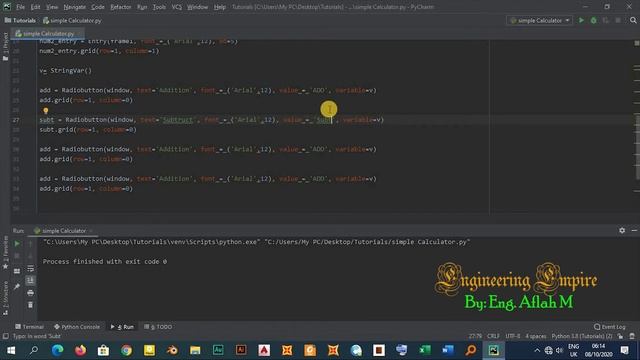Open the Edit menu
The width and height of the screenshot is (640, 360).
click(36, 7)
